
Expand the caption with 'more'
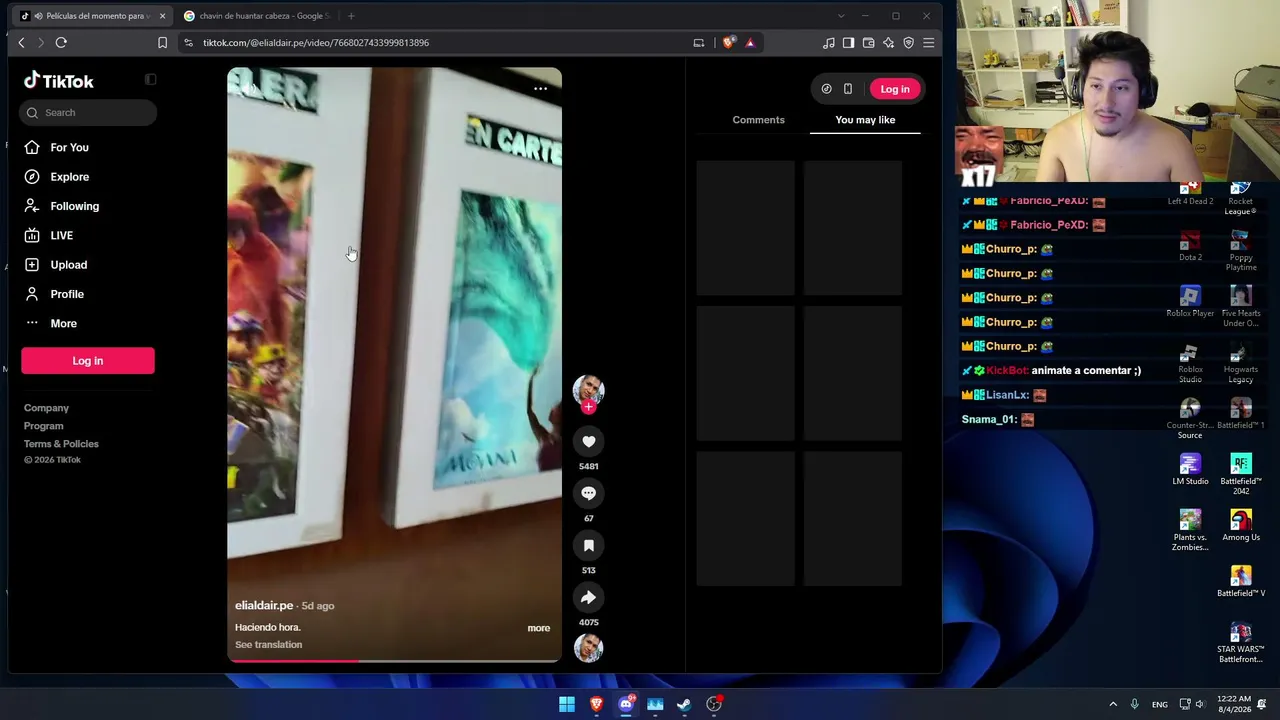pyautogui.click(x=538, y=628)
